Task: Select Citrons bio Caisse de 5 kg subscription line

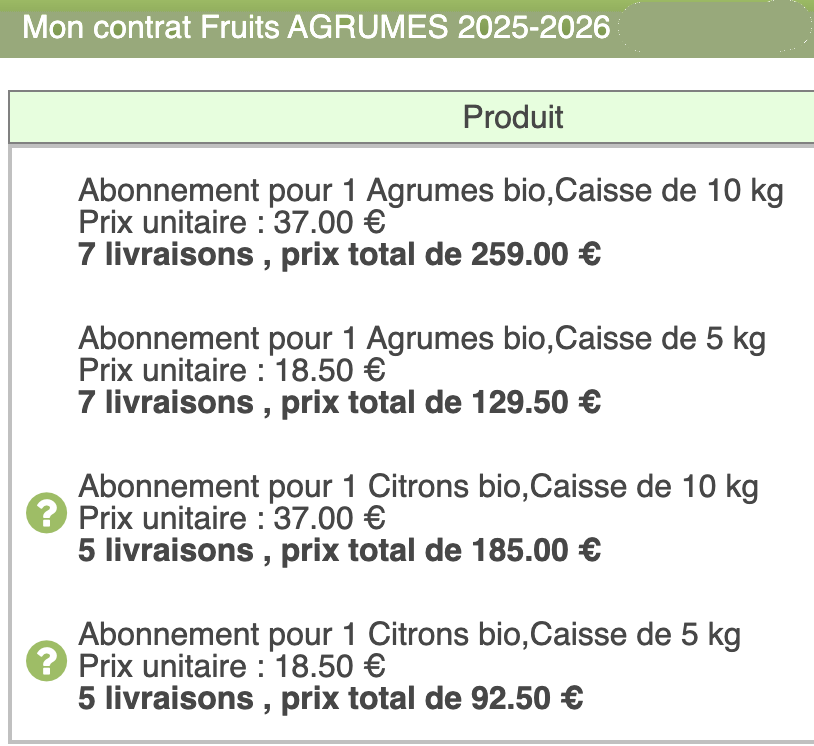Action: click(x=409, y=634)
